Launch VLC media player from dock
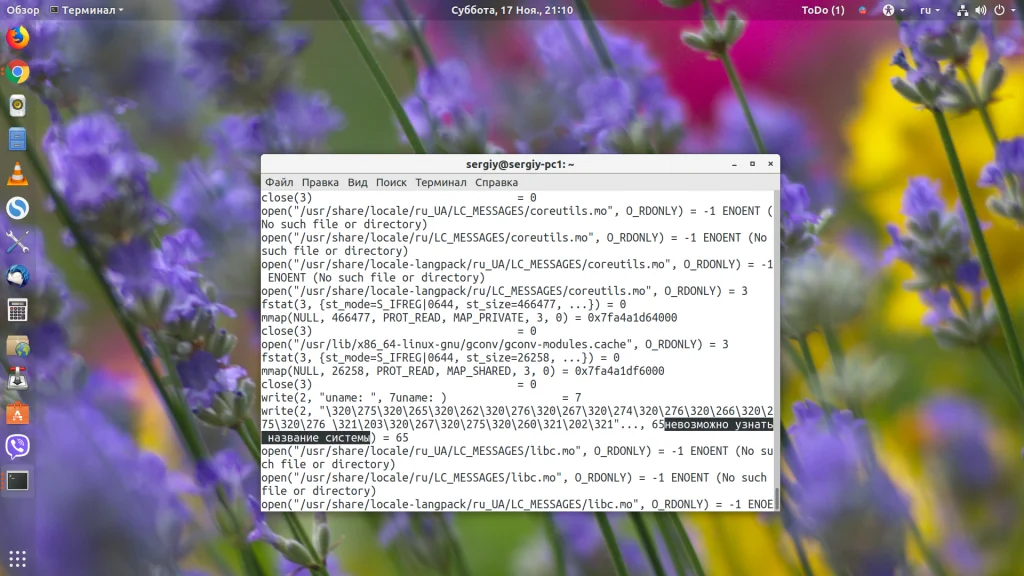Screen dimensions: 1024x576 point(18,174)
